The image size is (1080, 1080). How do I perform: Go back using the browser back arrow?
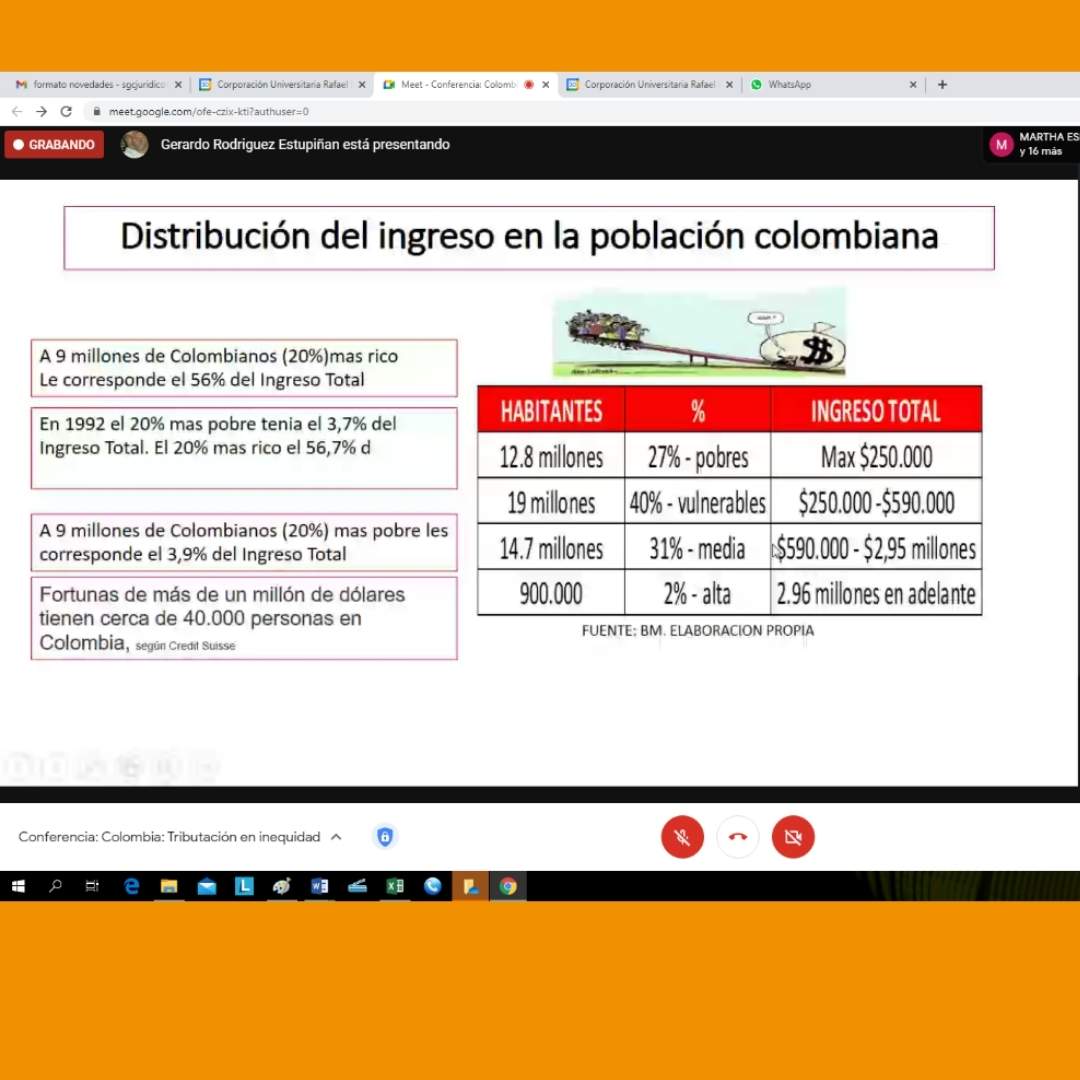(x=17, y=112)
